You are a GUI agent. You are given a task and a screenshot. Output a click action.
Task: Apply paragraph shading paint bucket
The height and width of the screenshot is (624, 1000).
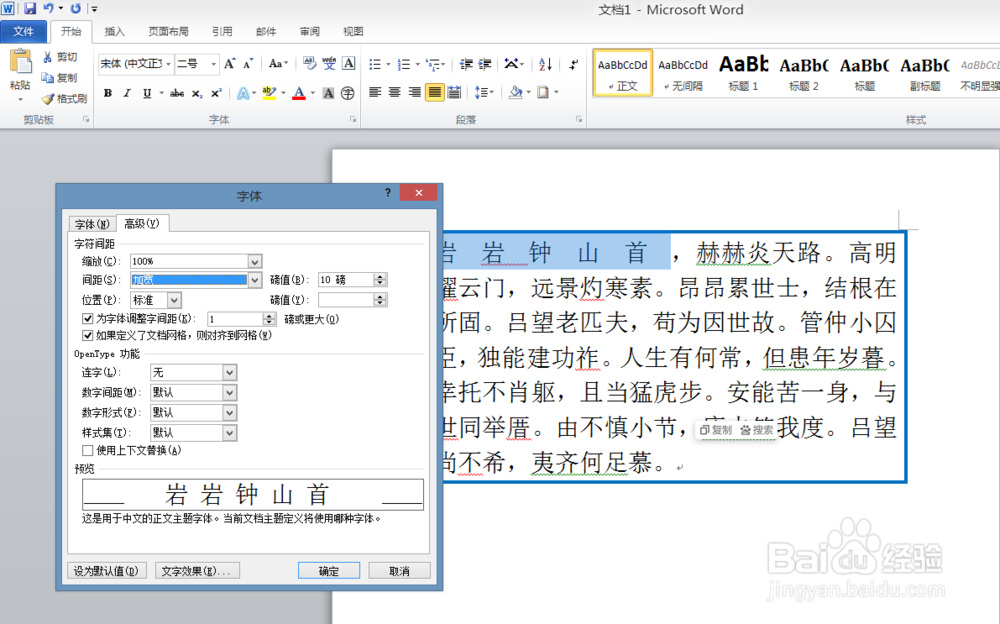click(x=515, y=93)
